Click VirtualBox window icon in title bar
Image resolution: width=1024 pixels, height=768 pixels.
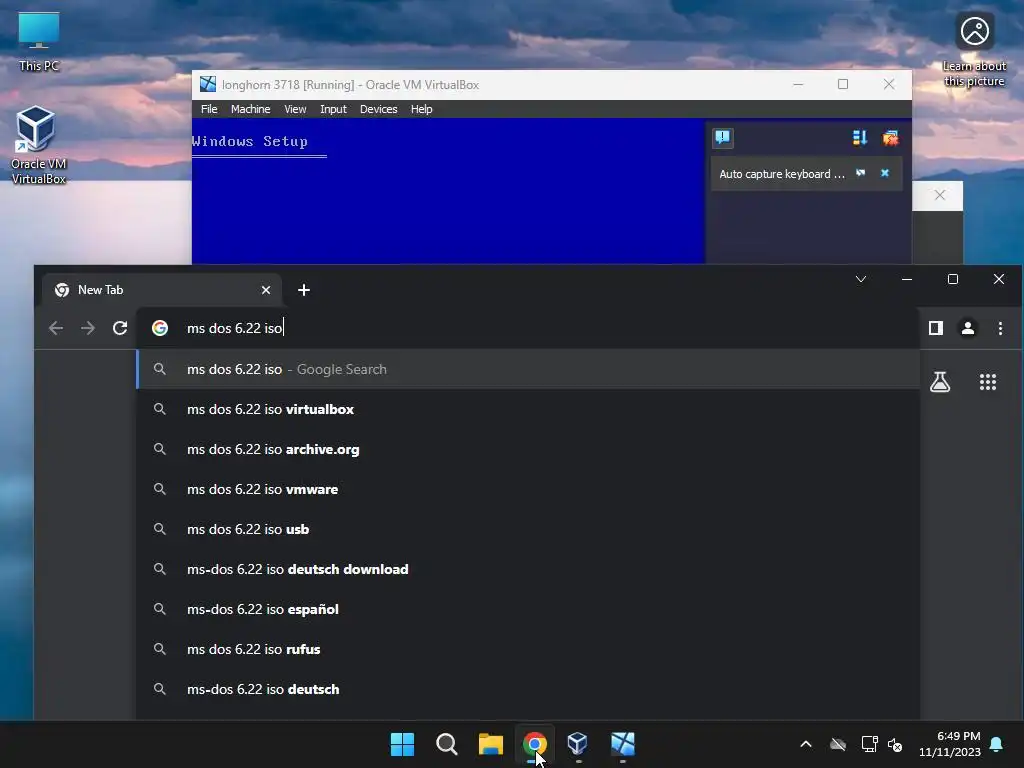tap(208, 84)
